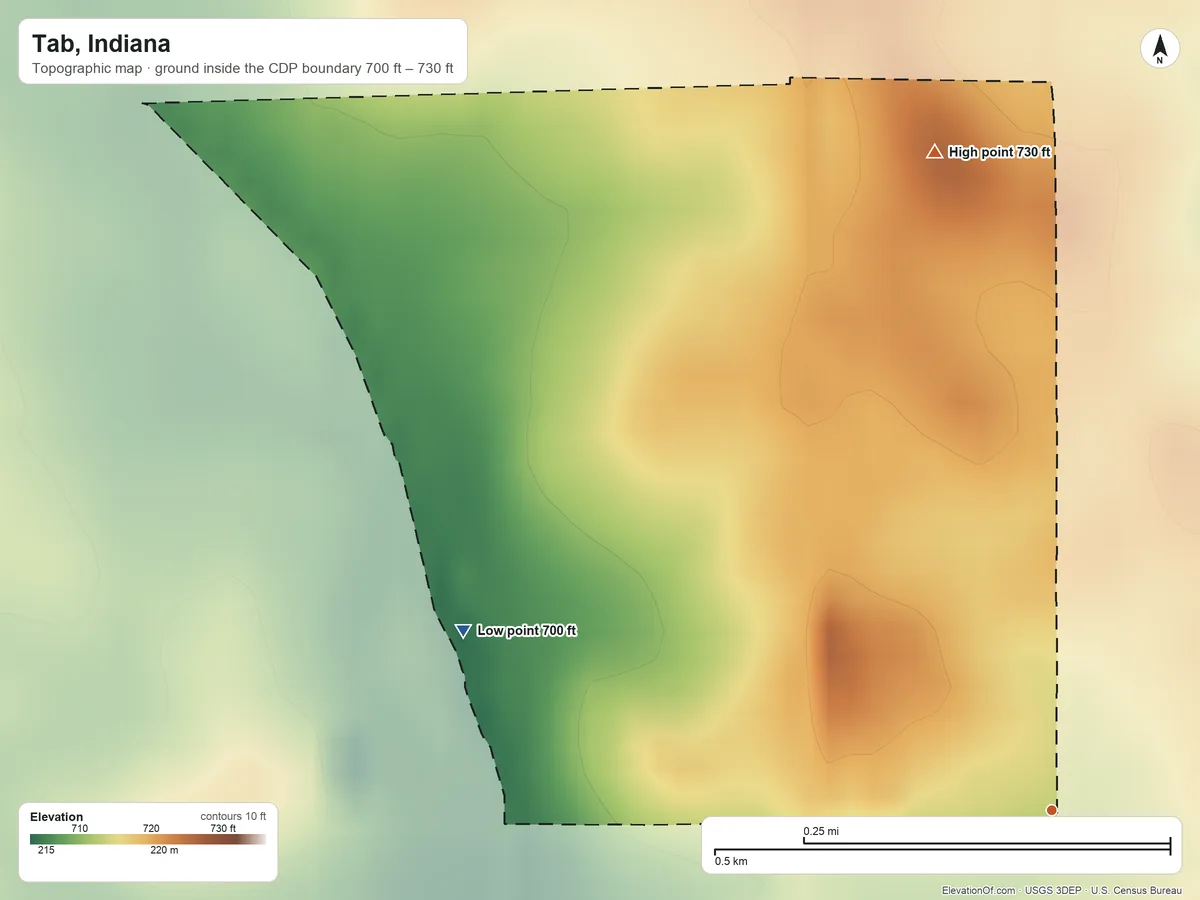Click the low point inverted triangle marker
Screen dimensions: 1200x900
[463, 631]
